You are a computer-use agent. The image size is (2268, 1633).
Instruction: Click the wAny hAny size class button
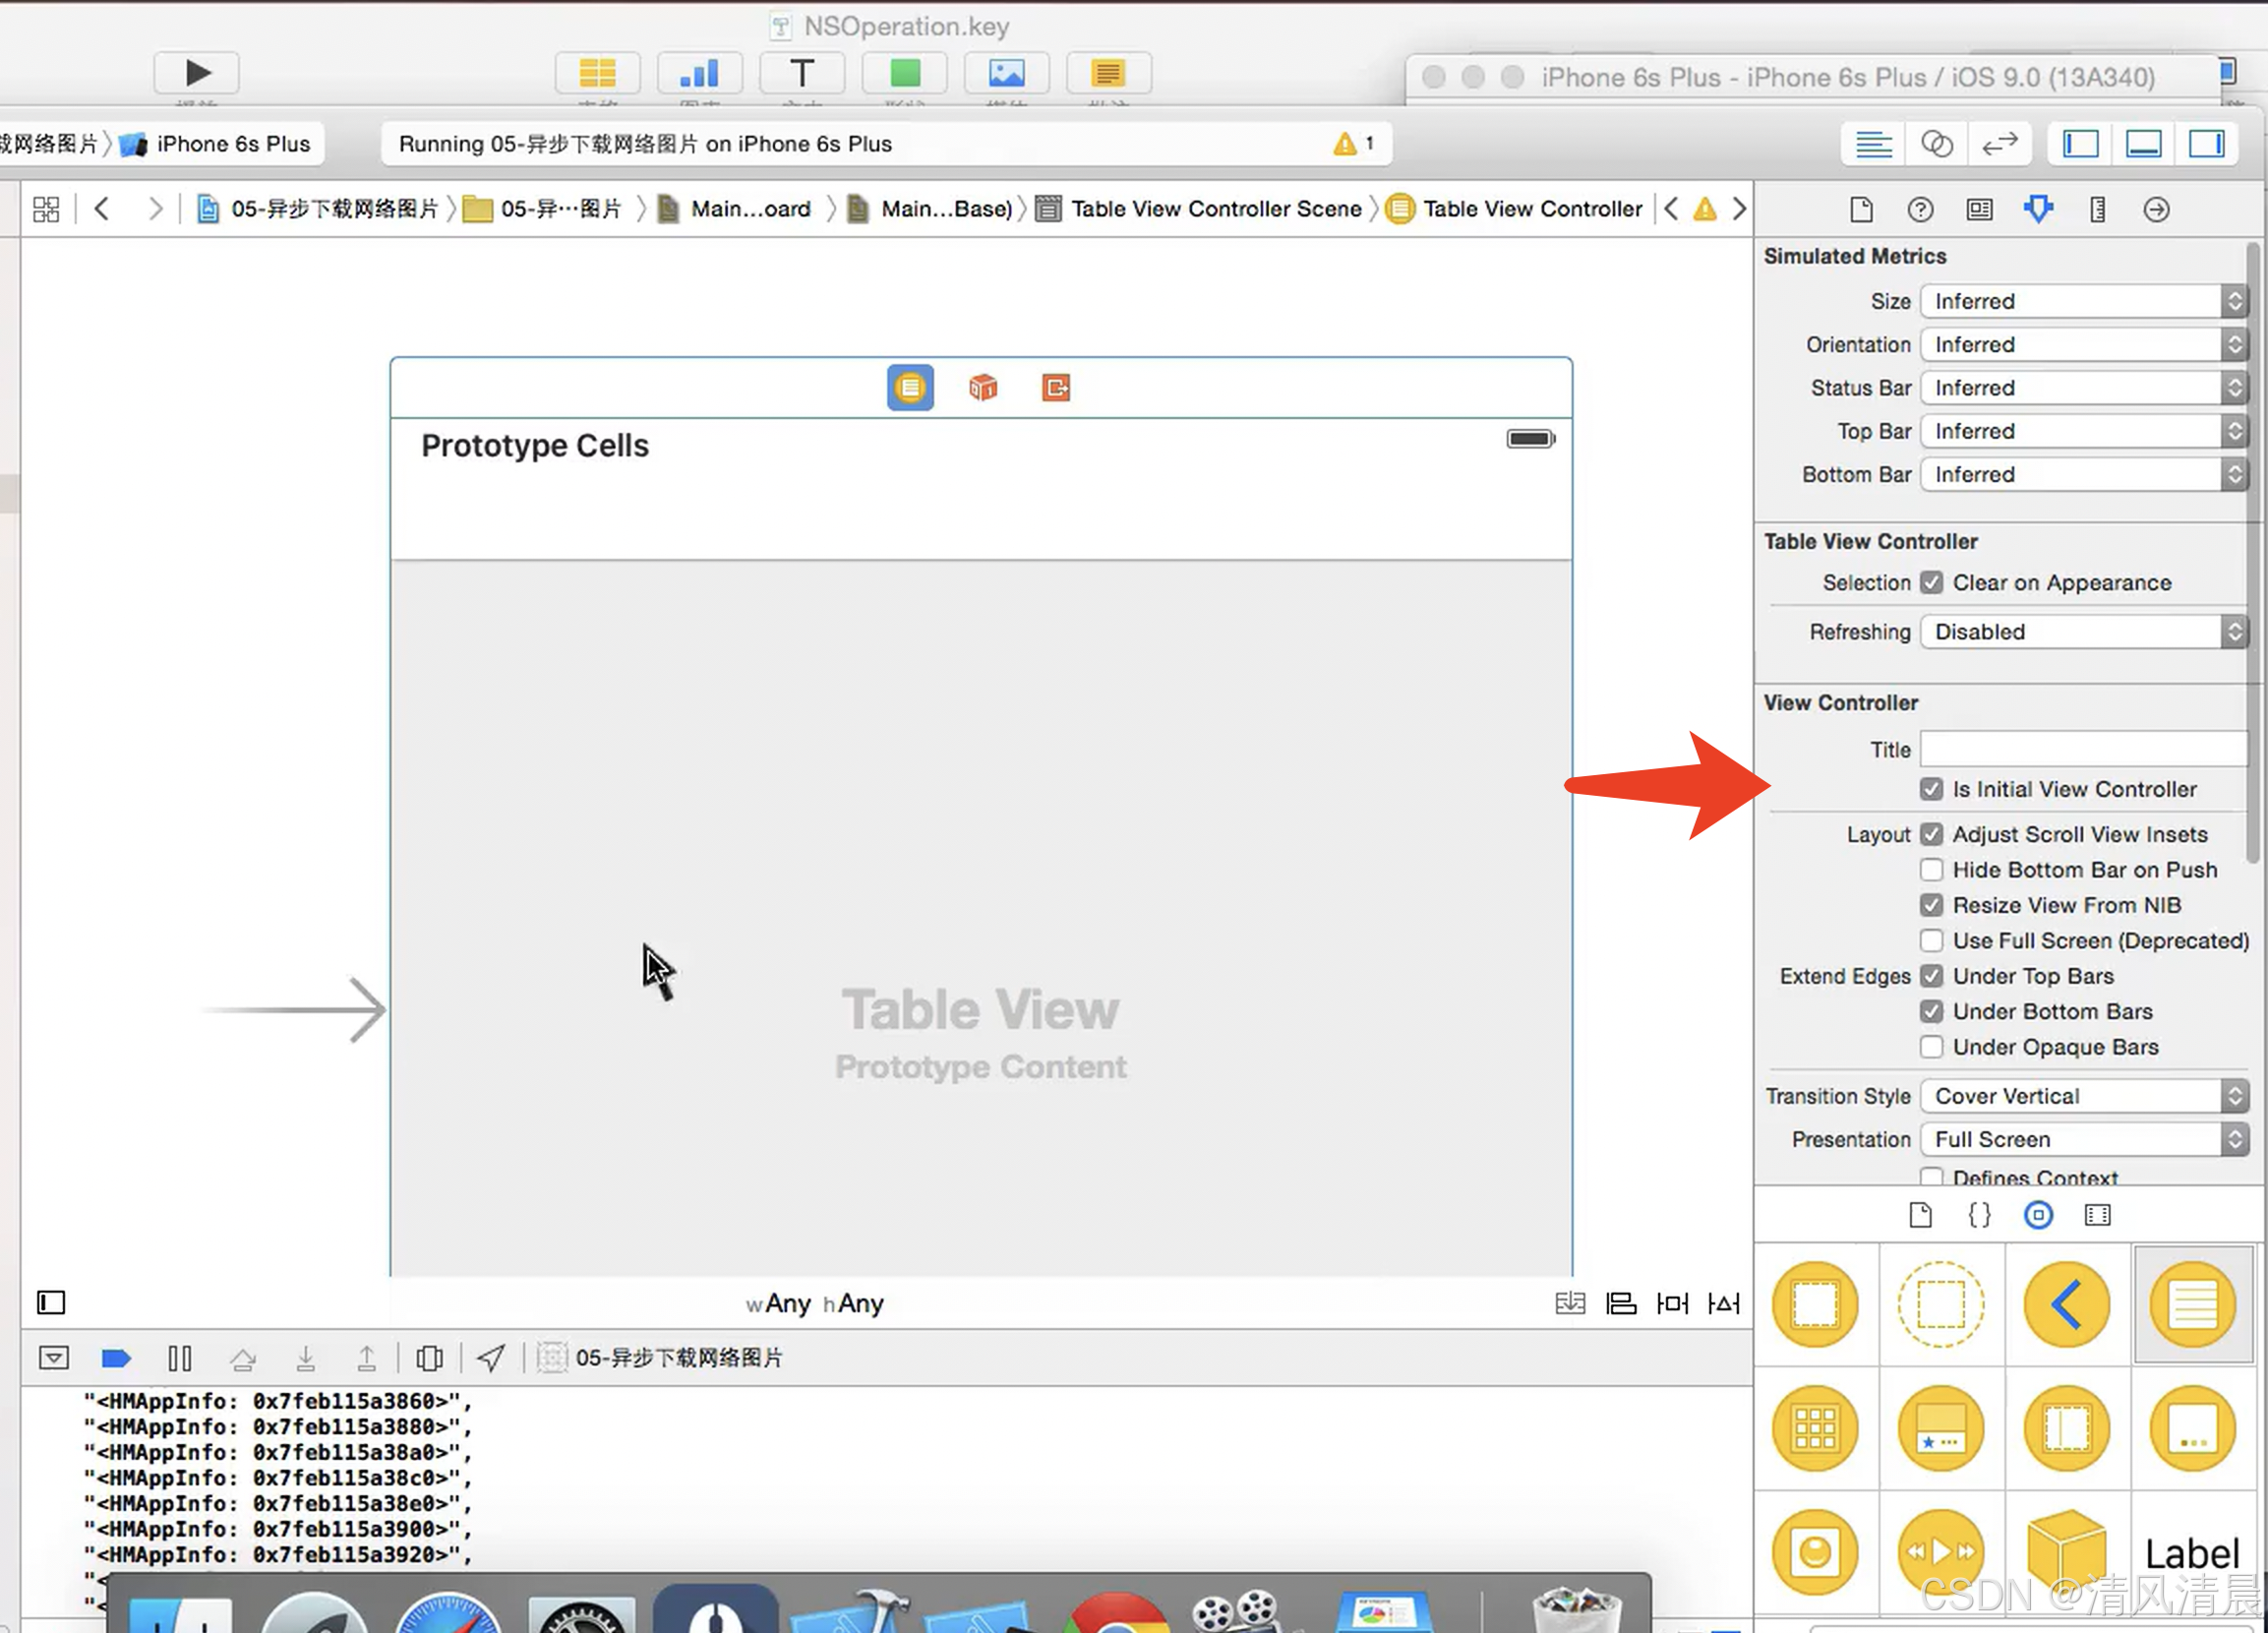[814, 1303]
